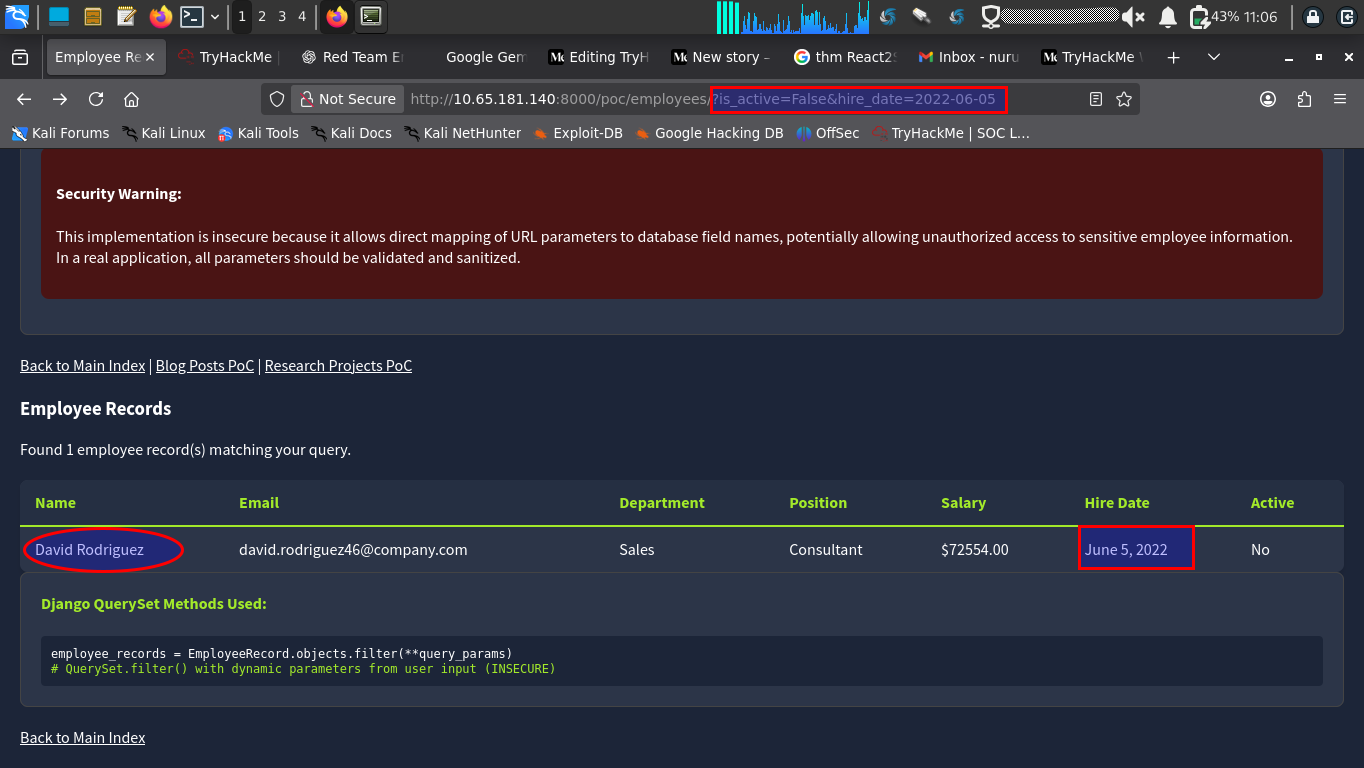This screenshot has height=768, width=1364.
Task: Open the file manager launcher in panel
Action: [x=92, y=16]
